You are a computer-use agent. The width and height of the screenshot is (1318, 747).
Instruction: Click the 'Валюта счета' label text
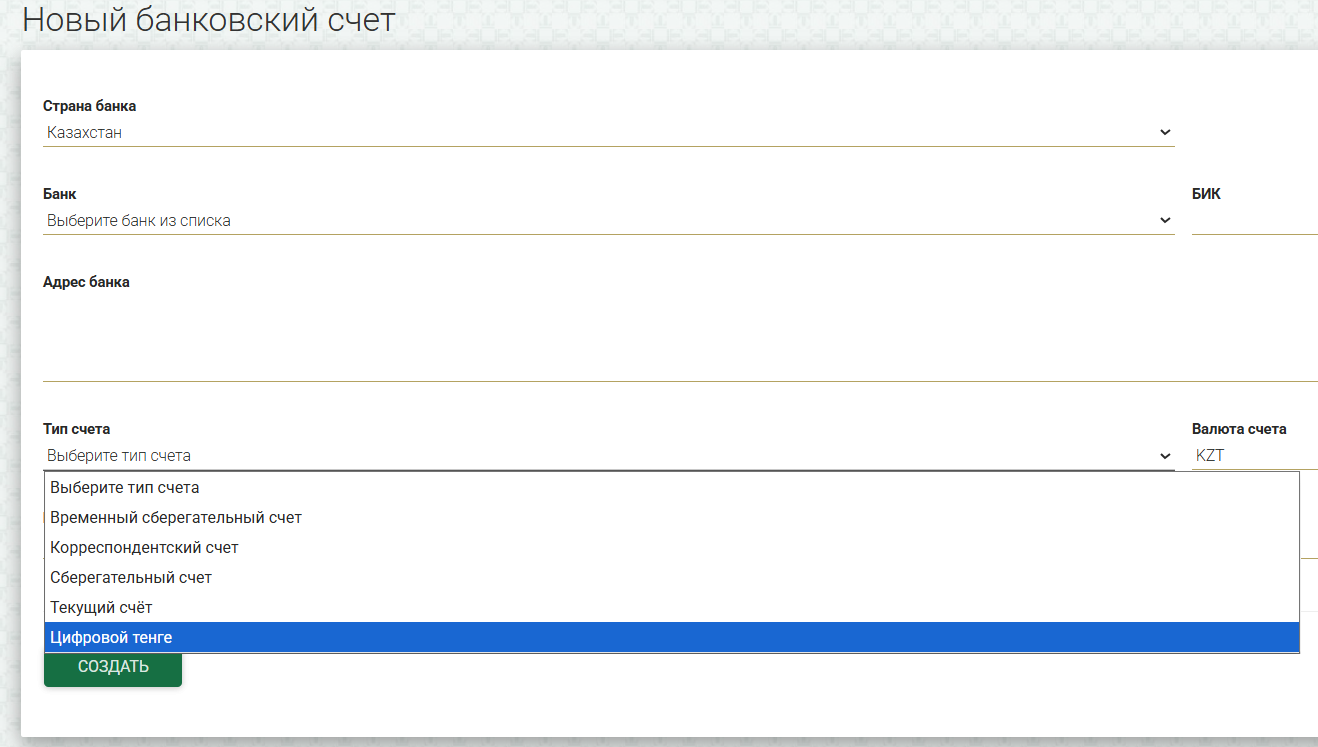coord(1239,429)
